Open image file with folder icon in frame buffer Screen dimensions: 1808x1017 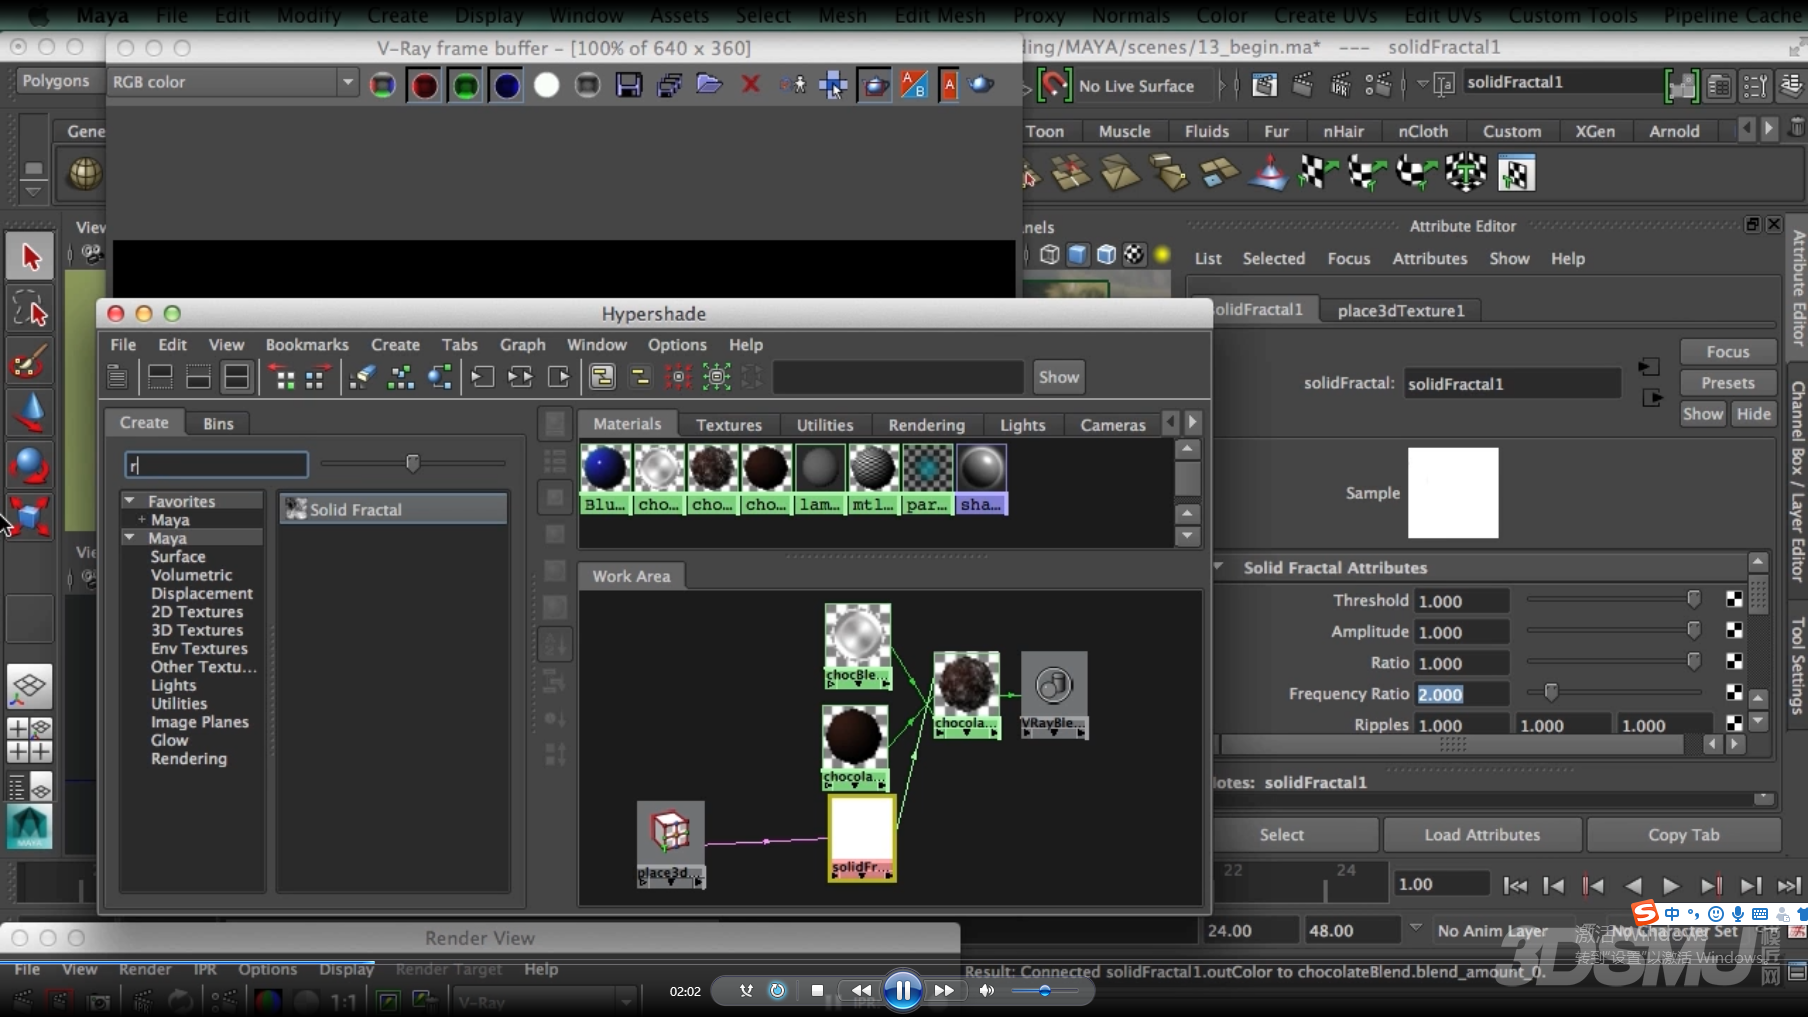click(x=709, y=85)
